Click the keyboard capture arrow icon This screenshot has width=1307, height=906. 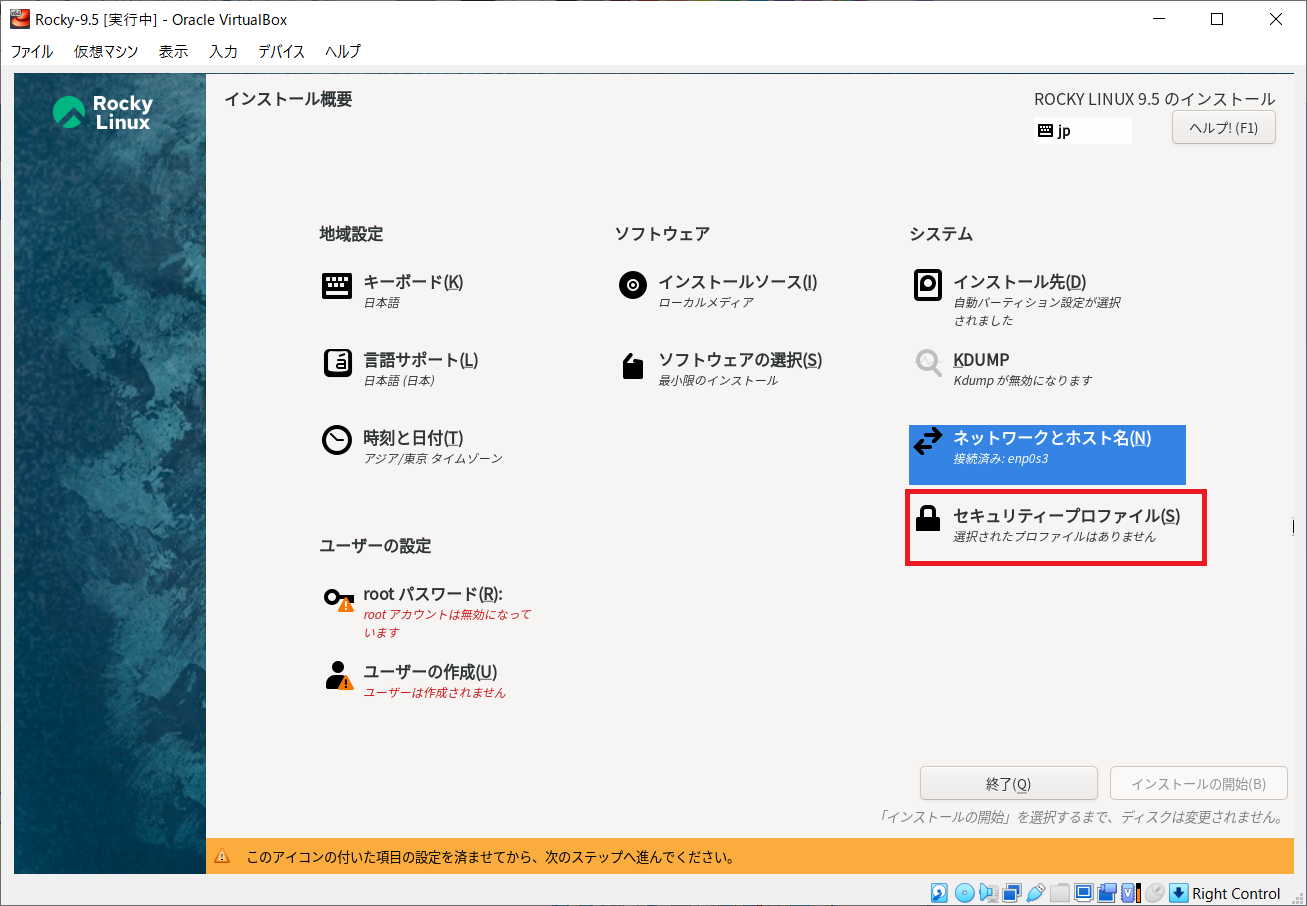pos(1178,893)
